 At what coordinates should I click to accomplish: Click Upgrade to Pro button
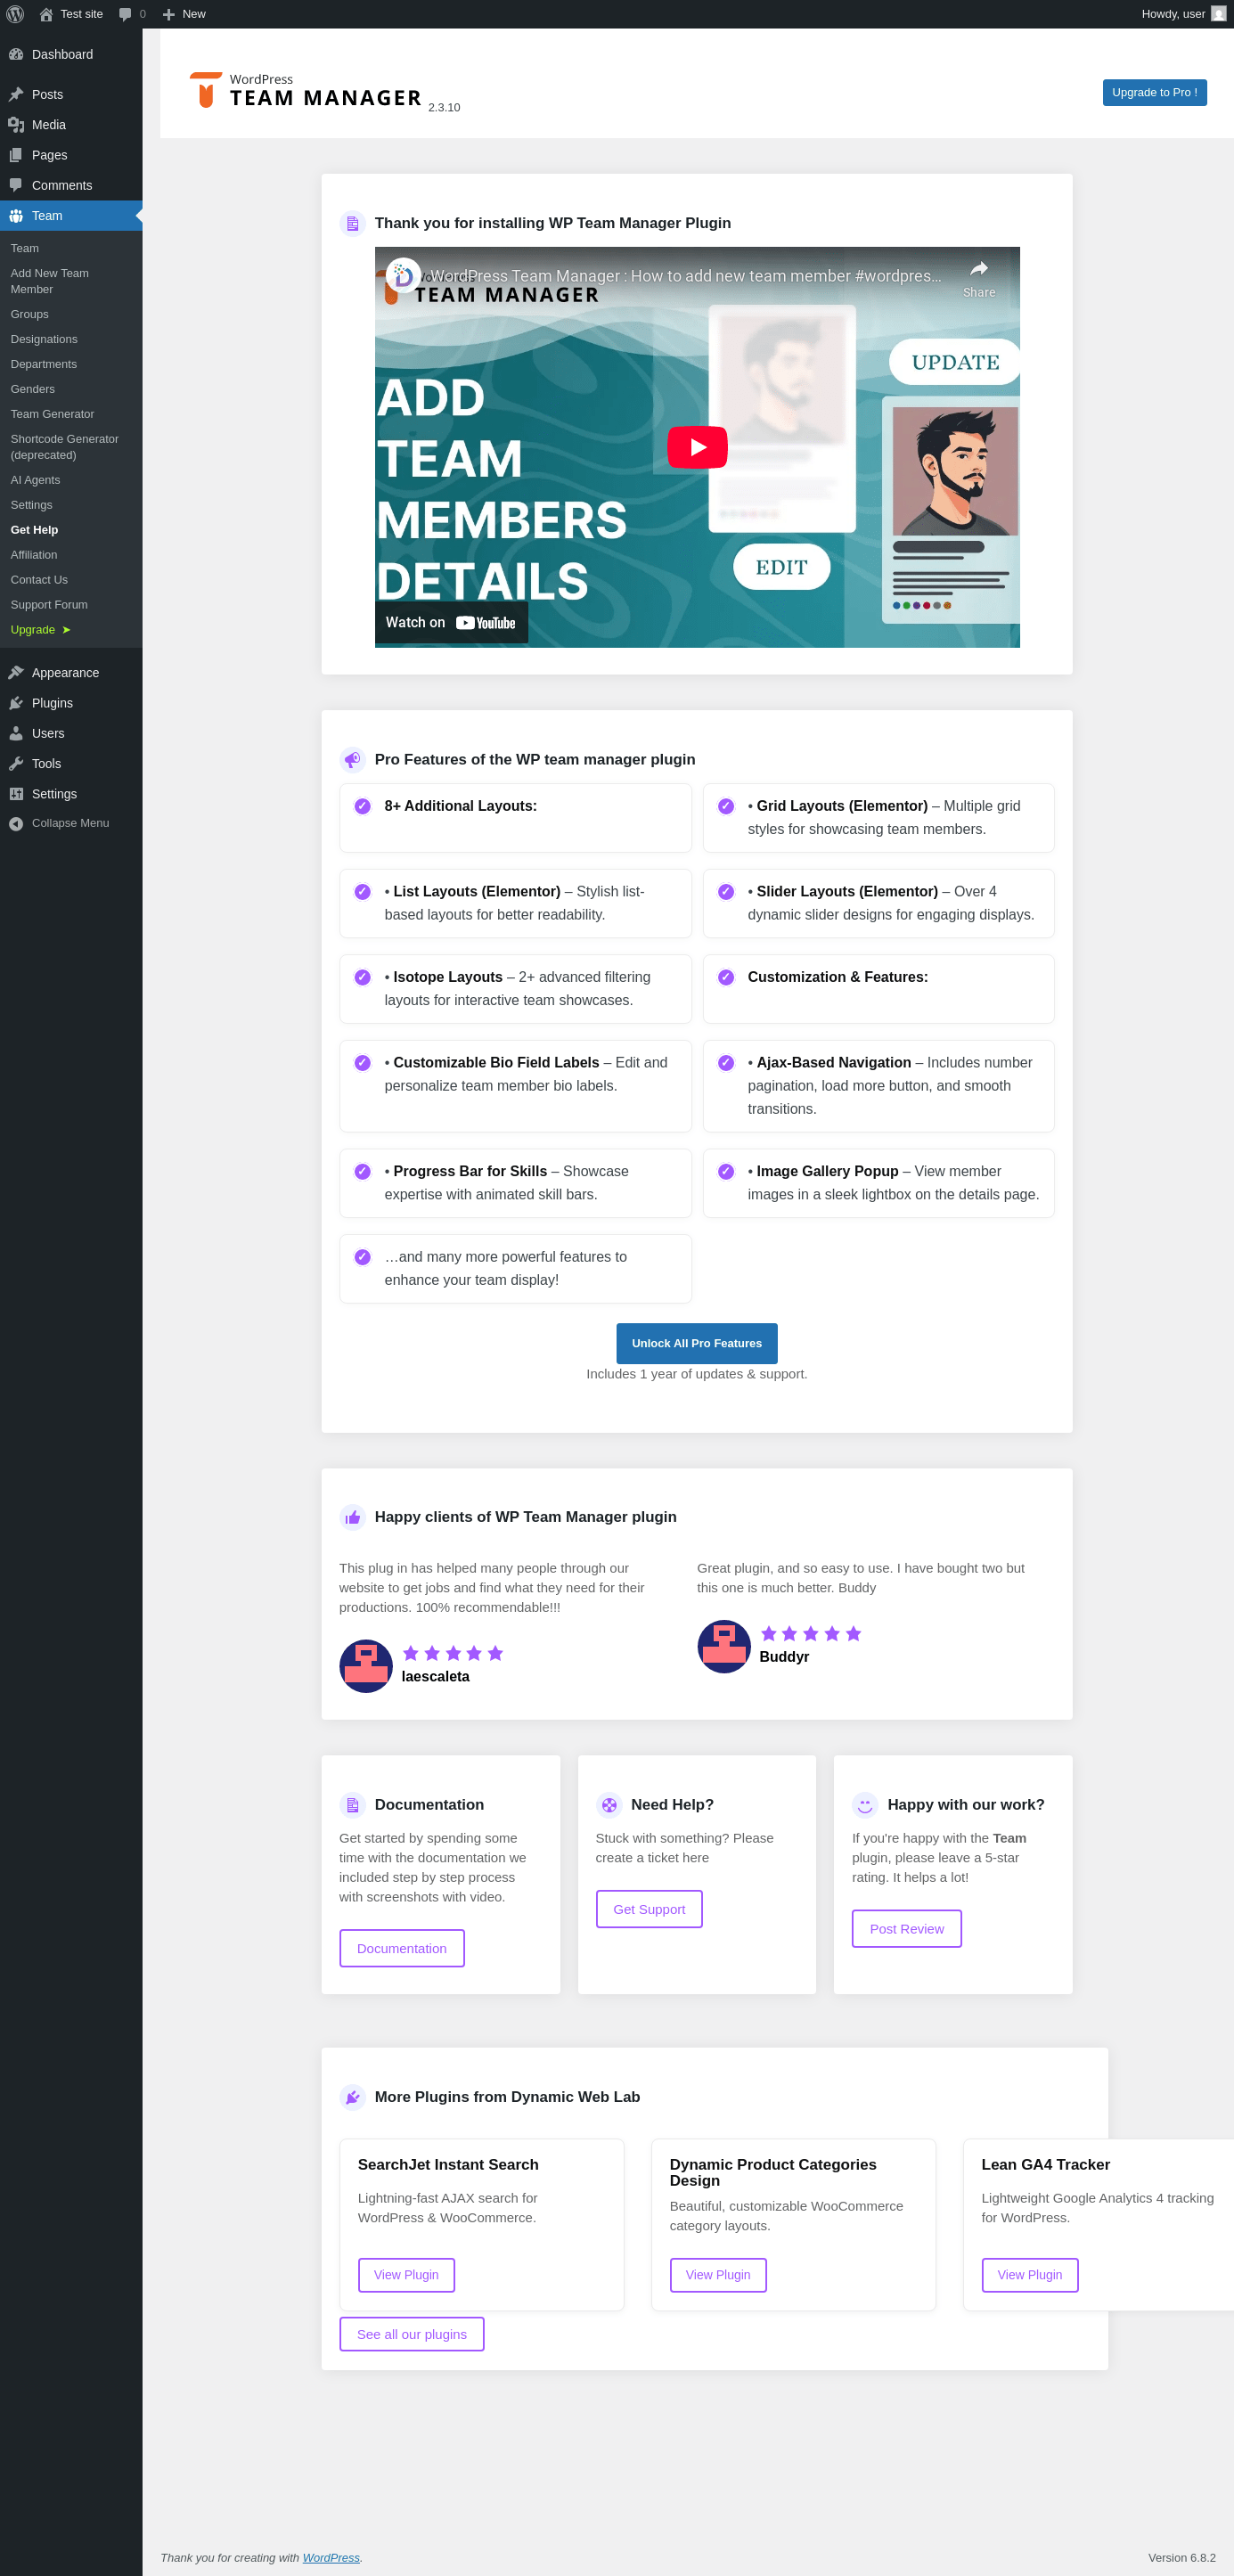(1154, 92)
